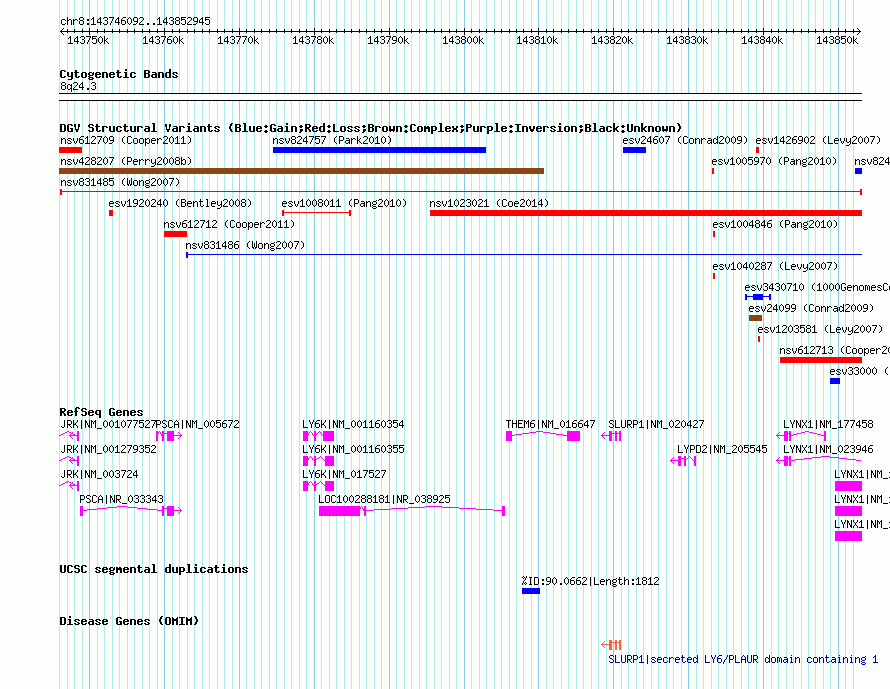
Task: Click the esv1203581 (Levy2007) label
Action: (820, 329)
